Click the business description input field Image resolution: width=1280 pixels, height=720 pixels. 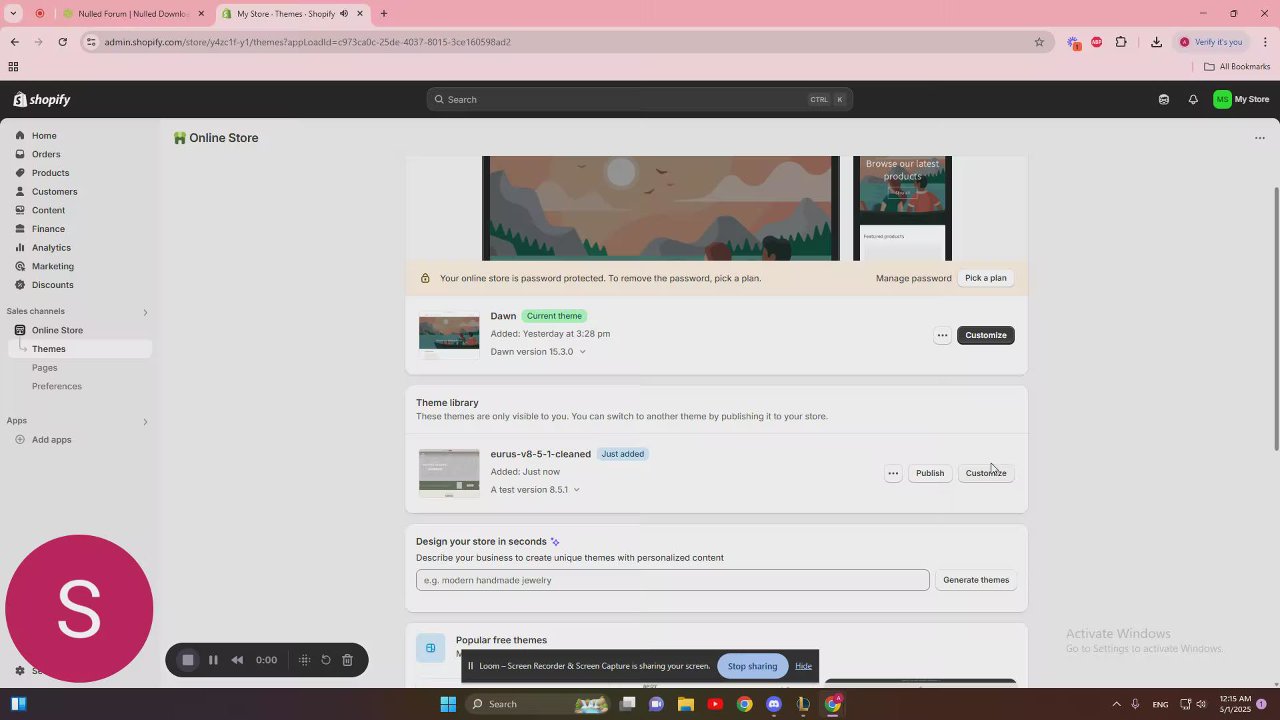[x=673, y=580]
